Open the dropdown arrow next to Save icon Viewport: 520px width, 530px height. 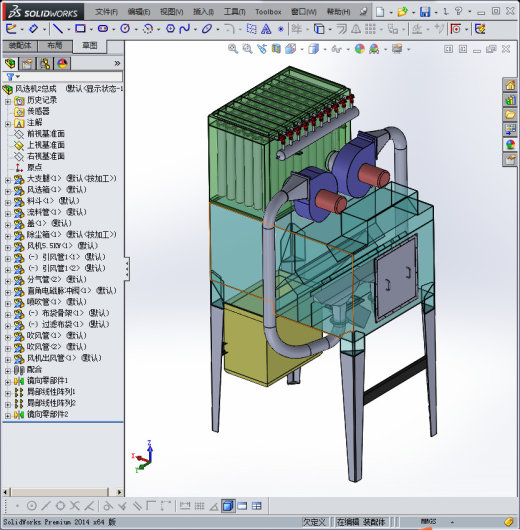[x=436, y=13]
